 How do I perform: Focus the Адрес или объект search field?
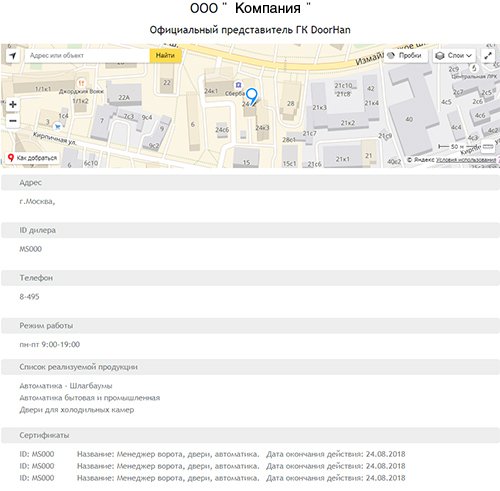tap(87, 56)
